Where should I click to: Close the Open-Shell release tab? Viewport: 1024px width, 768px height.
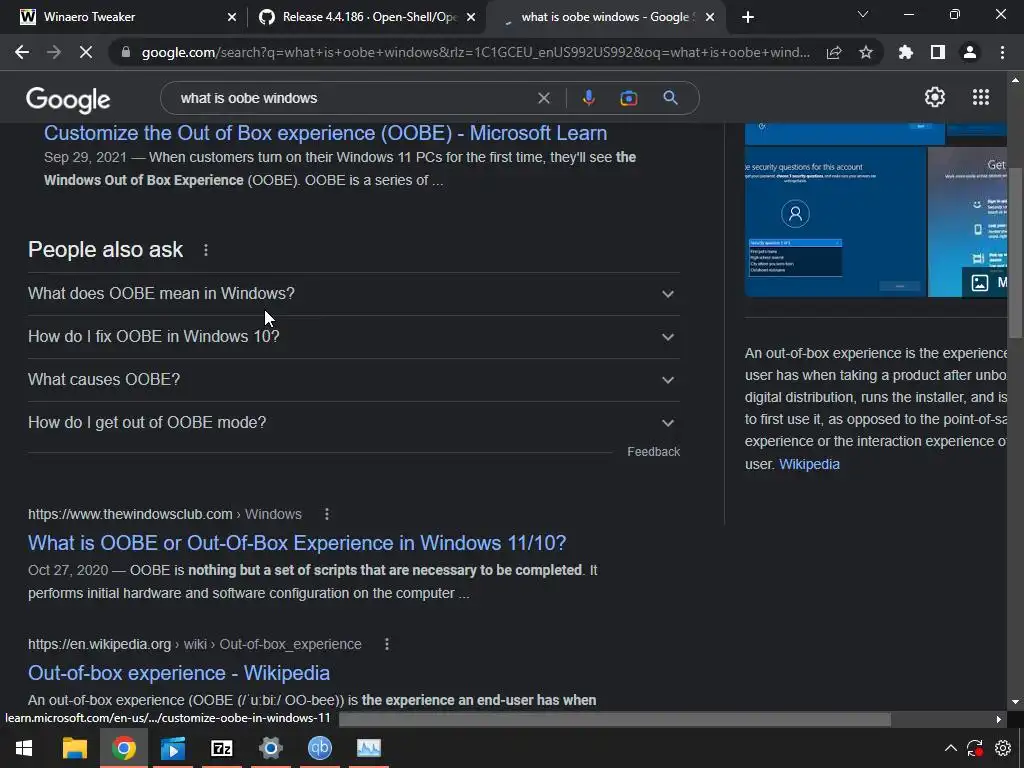tap(471, 18)
